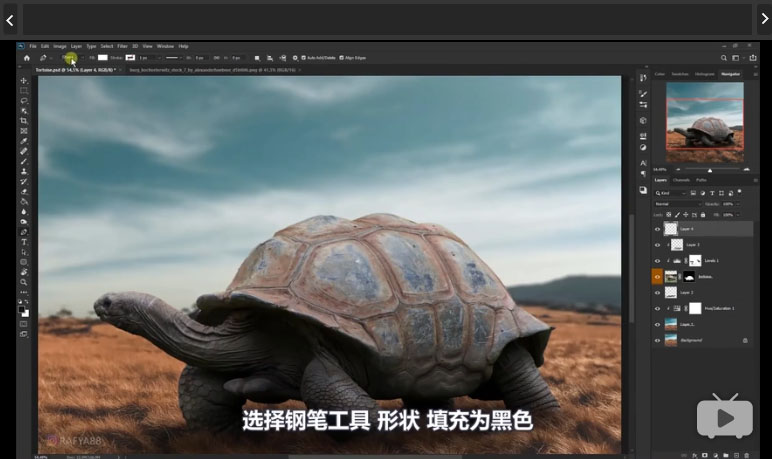772x459 pixels.
Task: Select the Horizontal Type tool
Action: click(24, 242)
